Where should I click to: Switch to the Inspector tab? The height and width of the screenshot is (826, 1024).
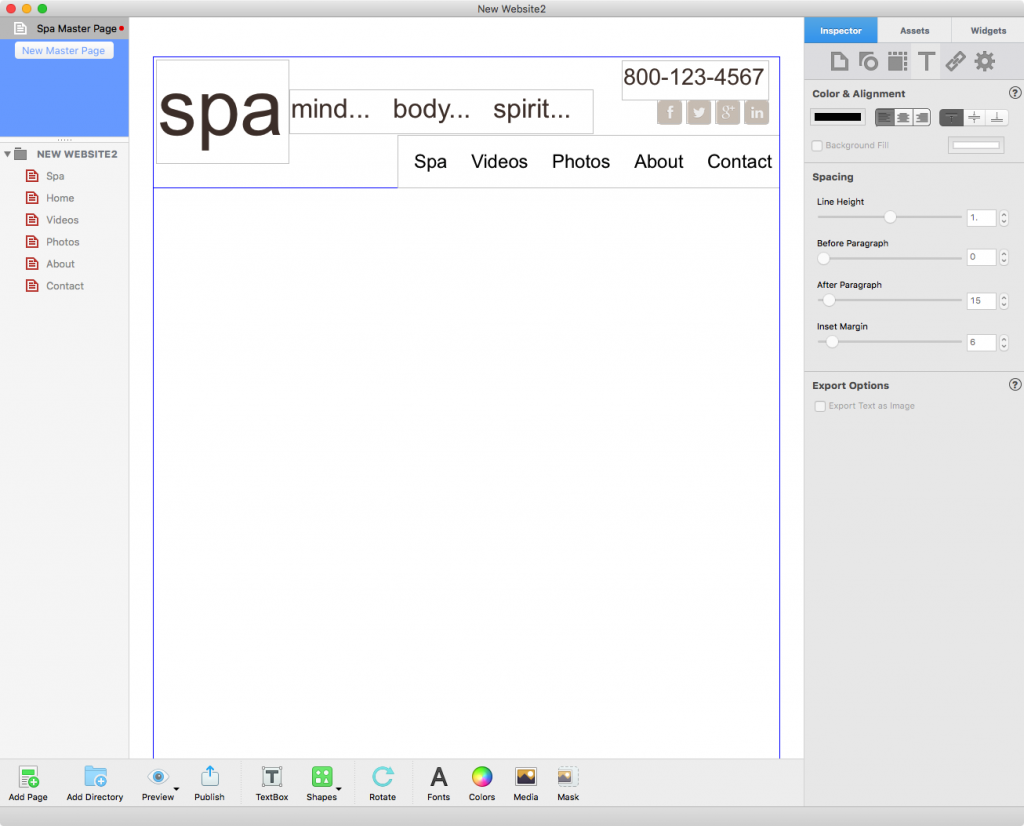click(x=840, y=31)
